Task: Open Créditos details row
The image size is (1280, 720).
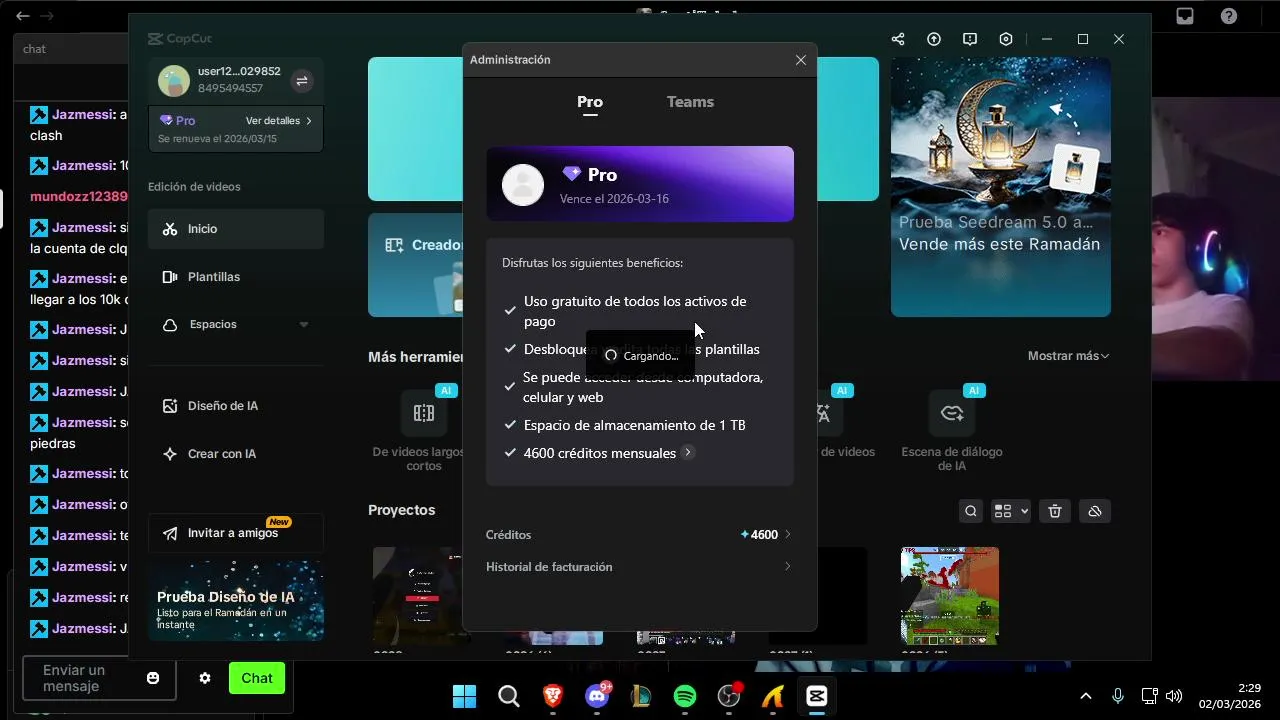Action: click(640, 535)
